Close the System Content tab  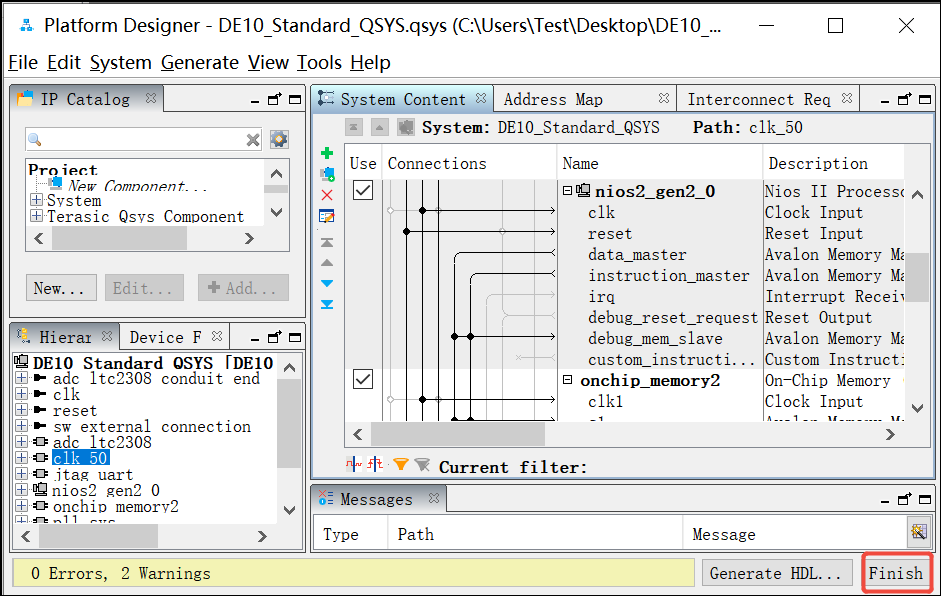click(481, 98)
